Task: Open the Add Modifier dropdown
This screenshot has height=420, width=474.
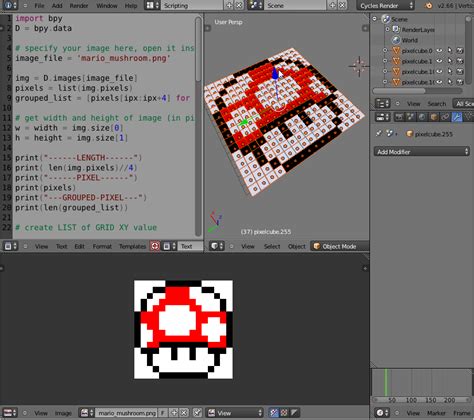Action: point(421,152)
